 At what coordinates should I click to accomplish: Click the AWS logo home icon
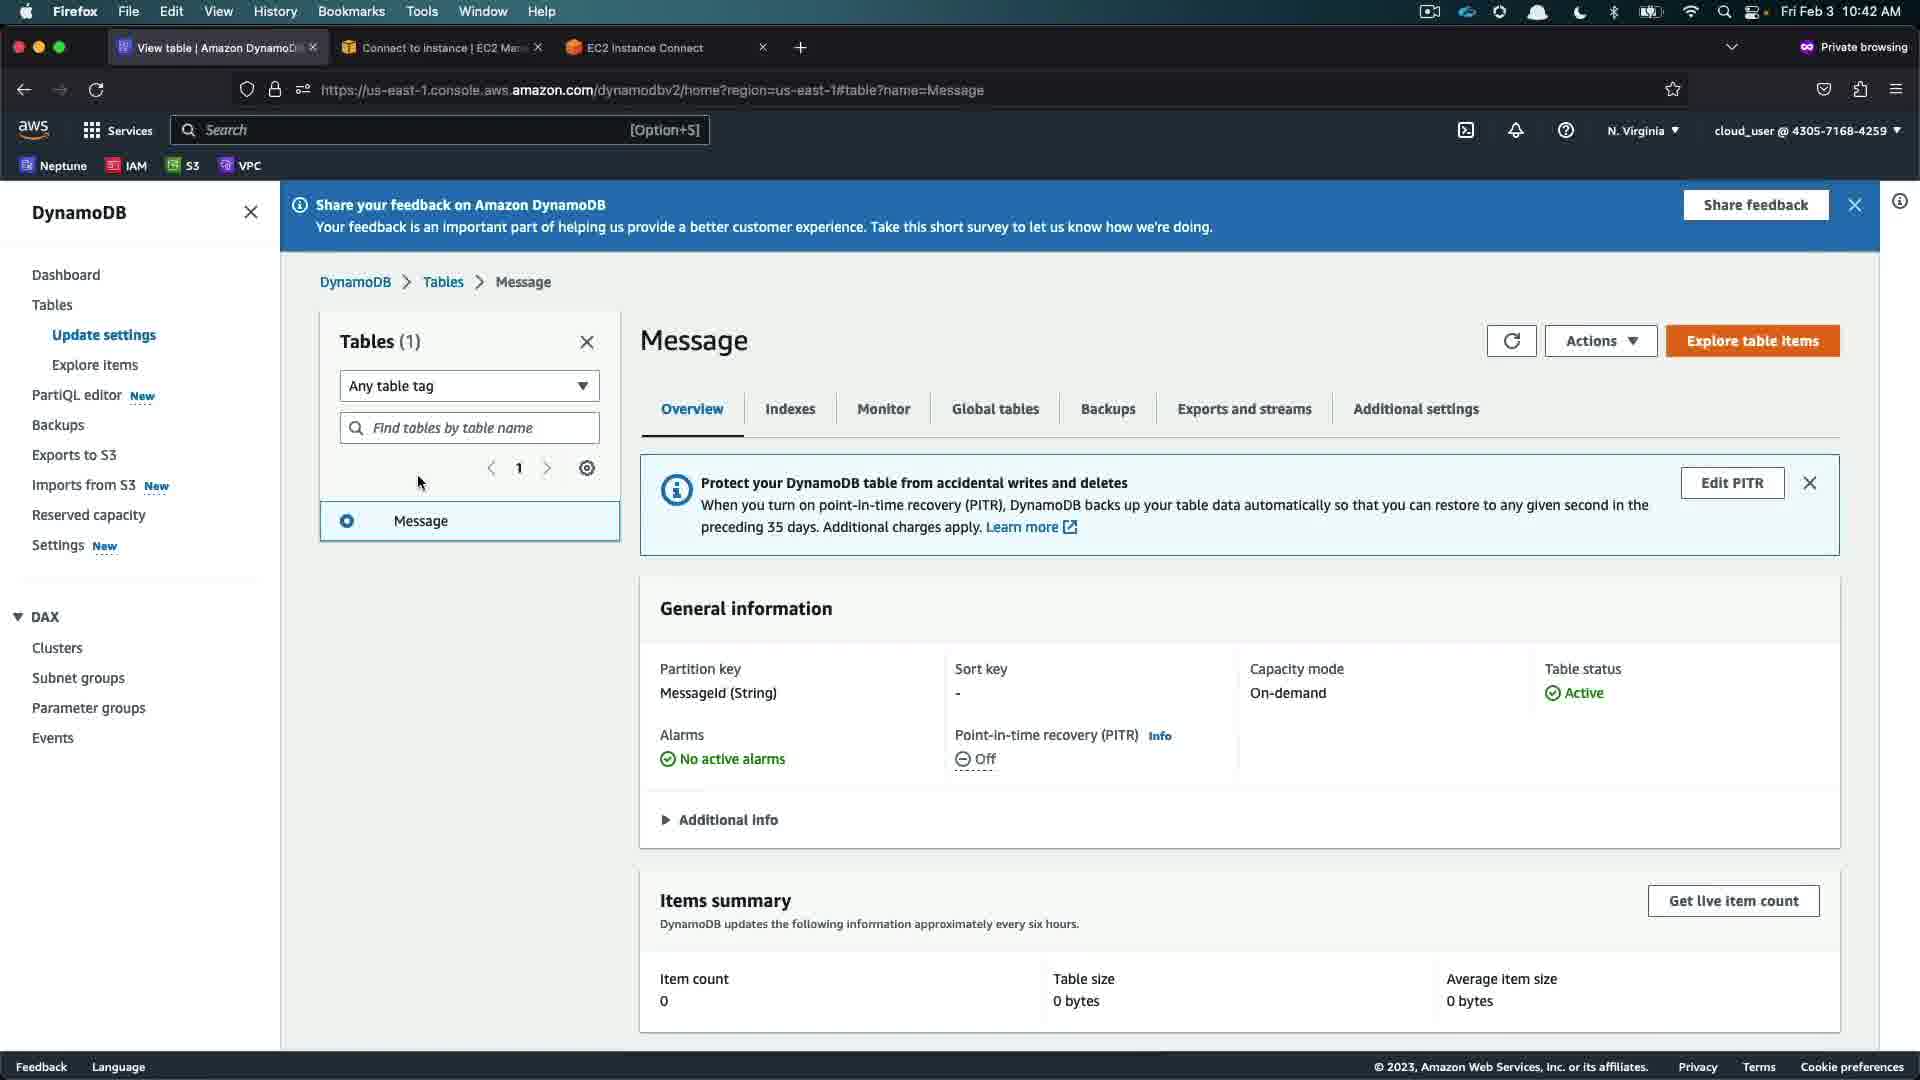click(33, 130)
